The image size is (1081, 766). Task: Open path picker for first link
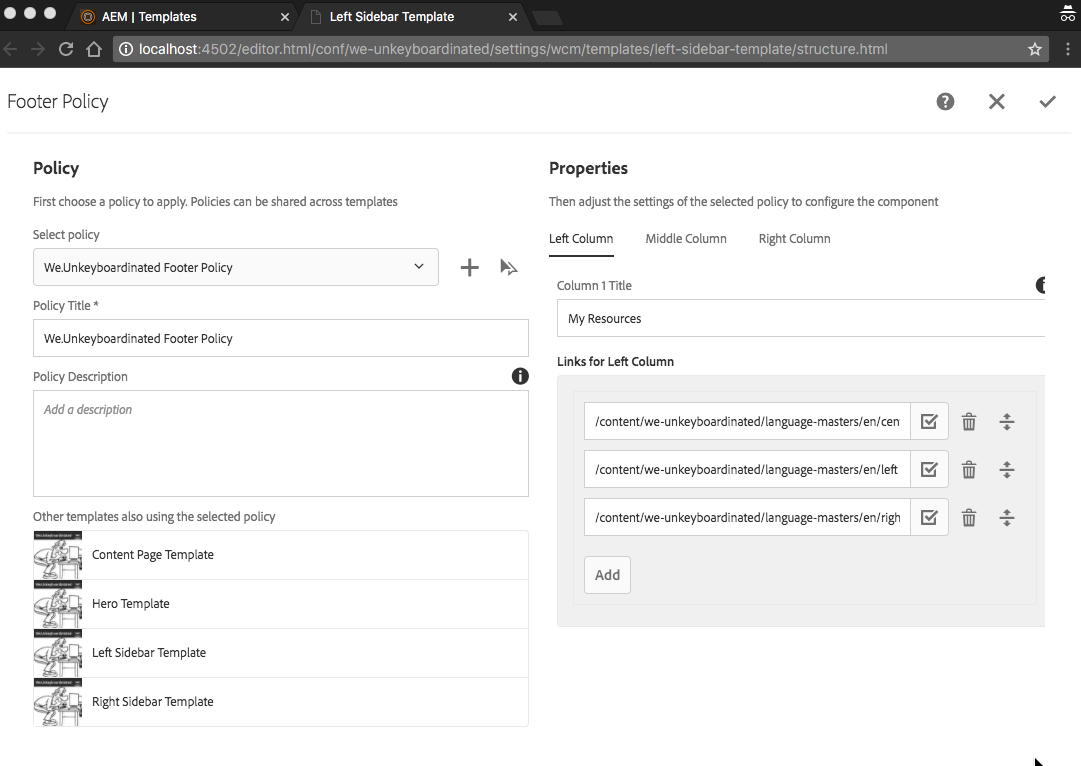point(929,421)
